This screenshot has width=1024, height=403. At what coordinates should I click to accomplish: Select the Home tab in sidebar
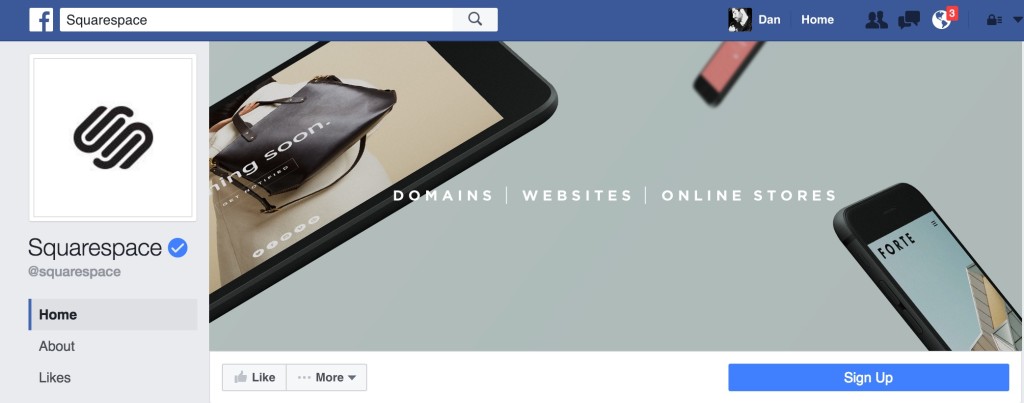tap(113, 314)
